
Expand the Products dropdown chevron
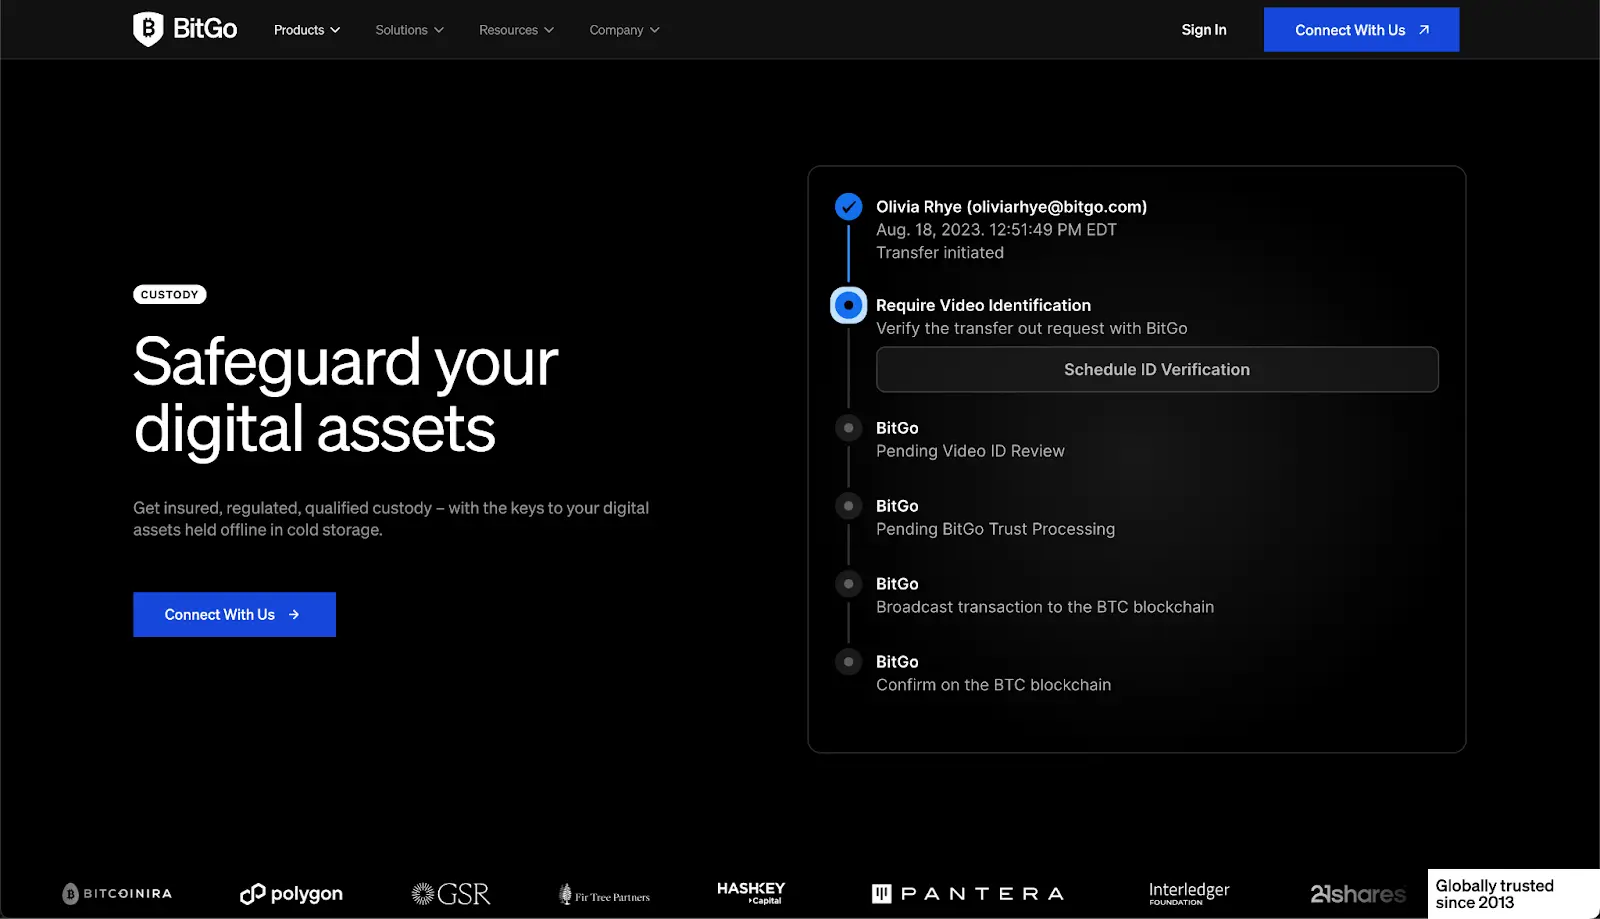(x=335, y=30)
